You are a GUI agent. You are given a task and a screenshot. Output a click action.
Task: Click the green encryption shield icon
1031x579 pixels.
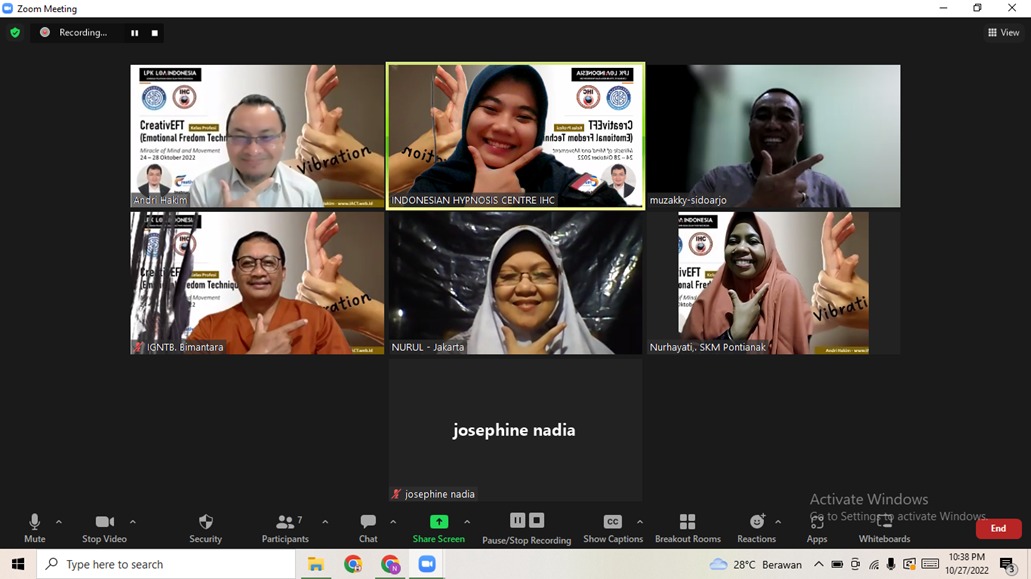click(15, 33)
